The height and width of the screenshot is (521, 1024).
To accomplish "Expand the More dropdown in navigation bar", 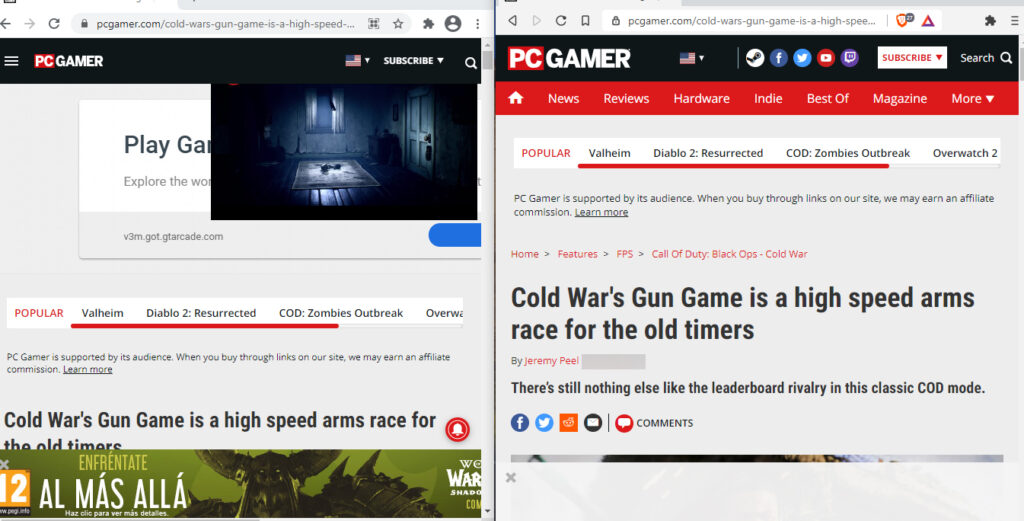I will tap(972, 98).
